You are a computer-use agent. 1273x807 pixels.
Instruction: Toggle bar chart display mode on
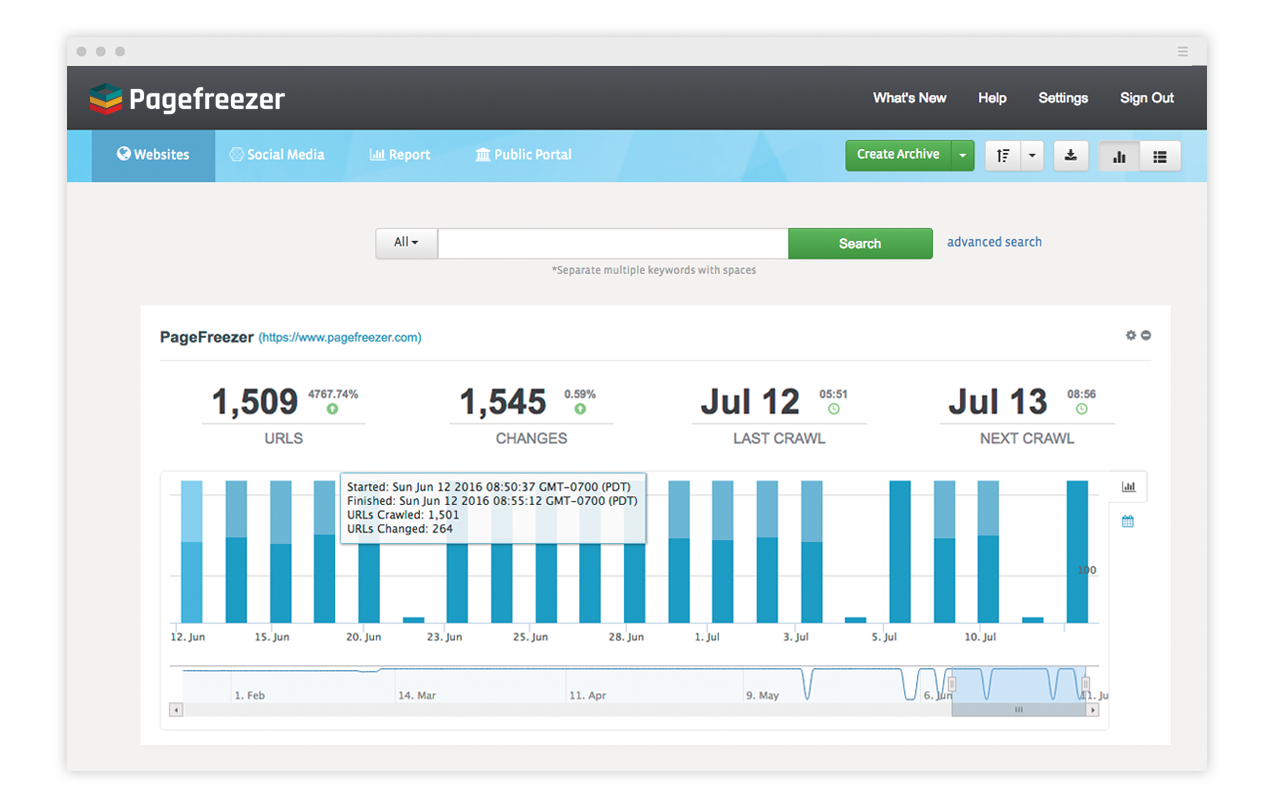click(x=1118, y=156)
